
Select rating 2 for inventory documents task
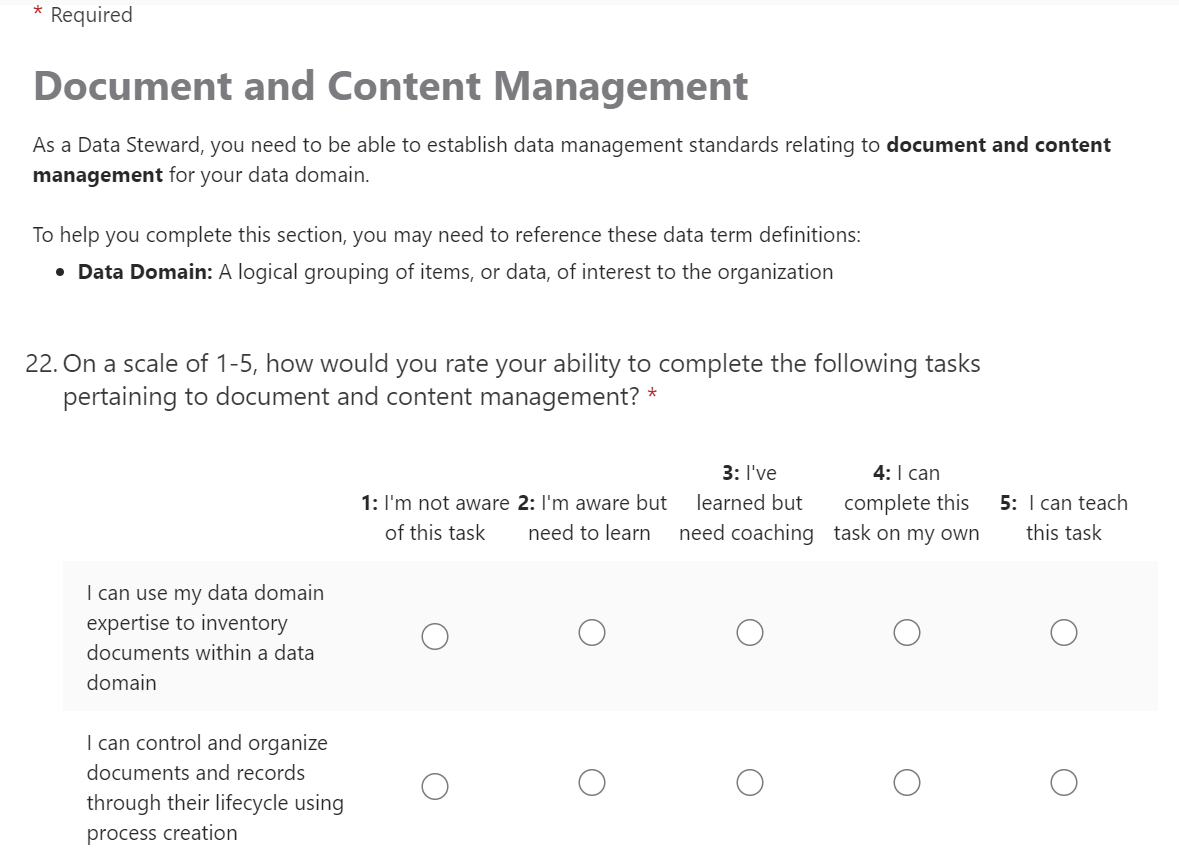pyautogui.click(x=592, y=633)
